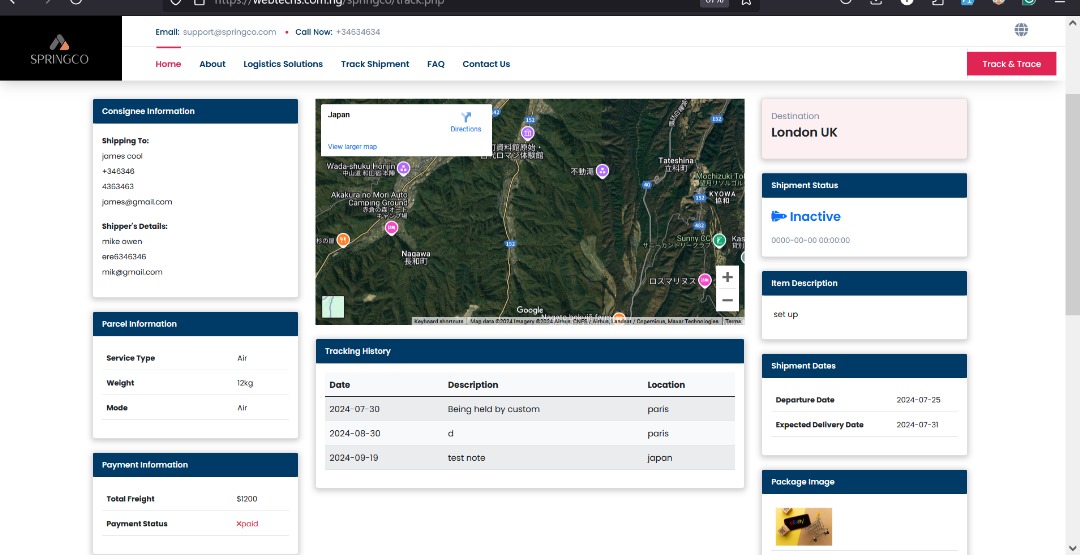Select the 'Inactive' shipment status text
The image size is (1080, 555).
pos(815,216)
